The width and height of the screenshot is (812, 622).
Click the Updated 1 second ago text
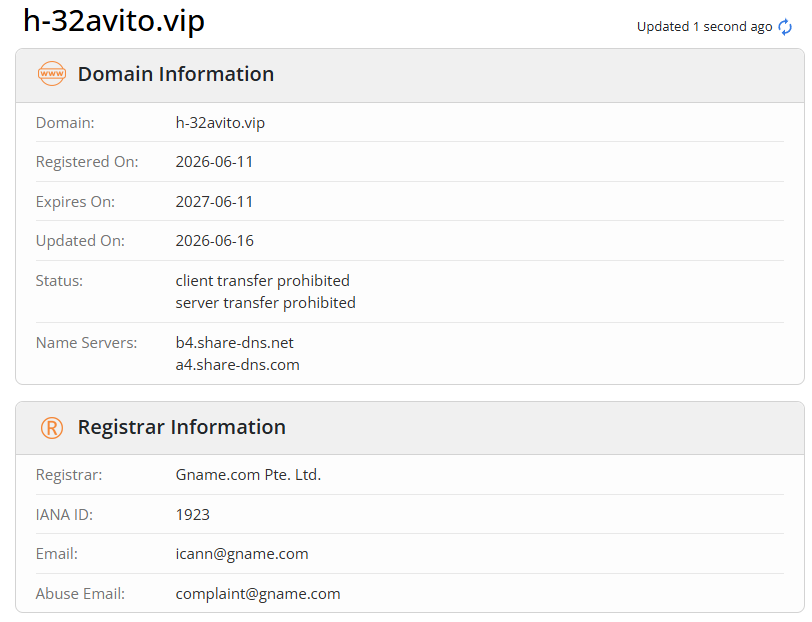(x=704, y=26)
